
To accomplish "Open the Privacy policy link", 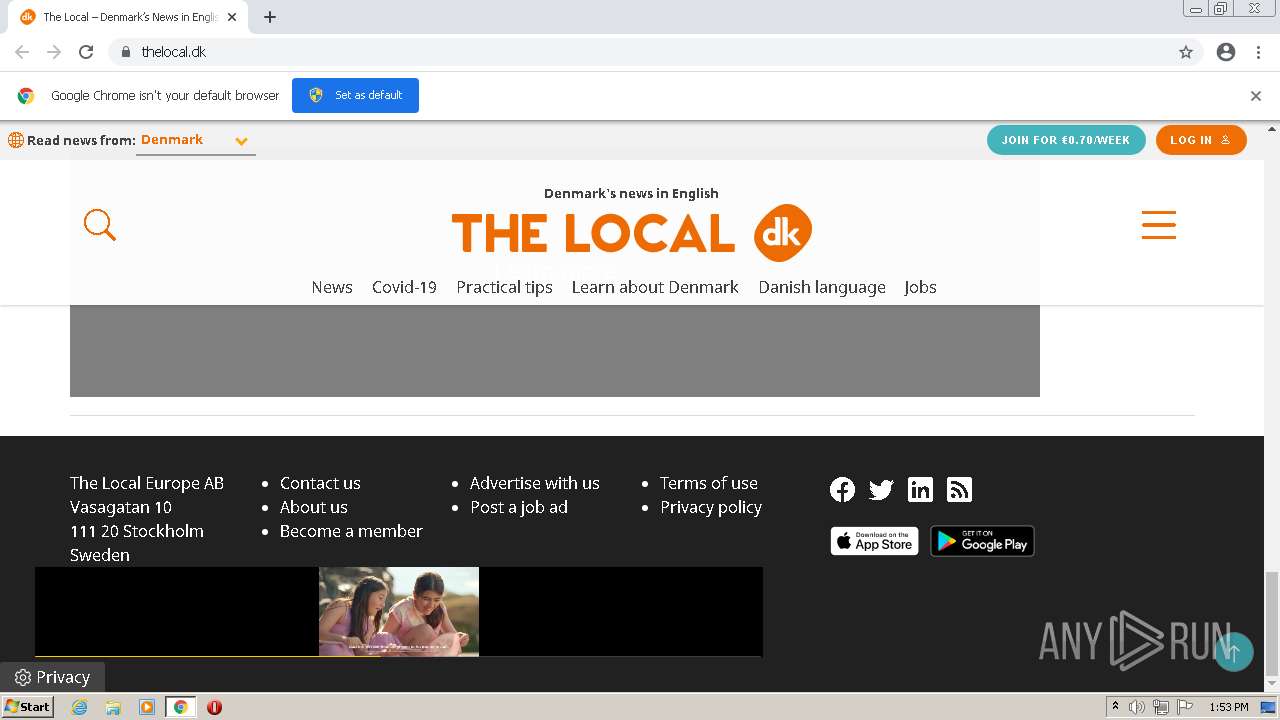I will point(711,507).
